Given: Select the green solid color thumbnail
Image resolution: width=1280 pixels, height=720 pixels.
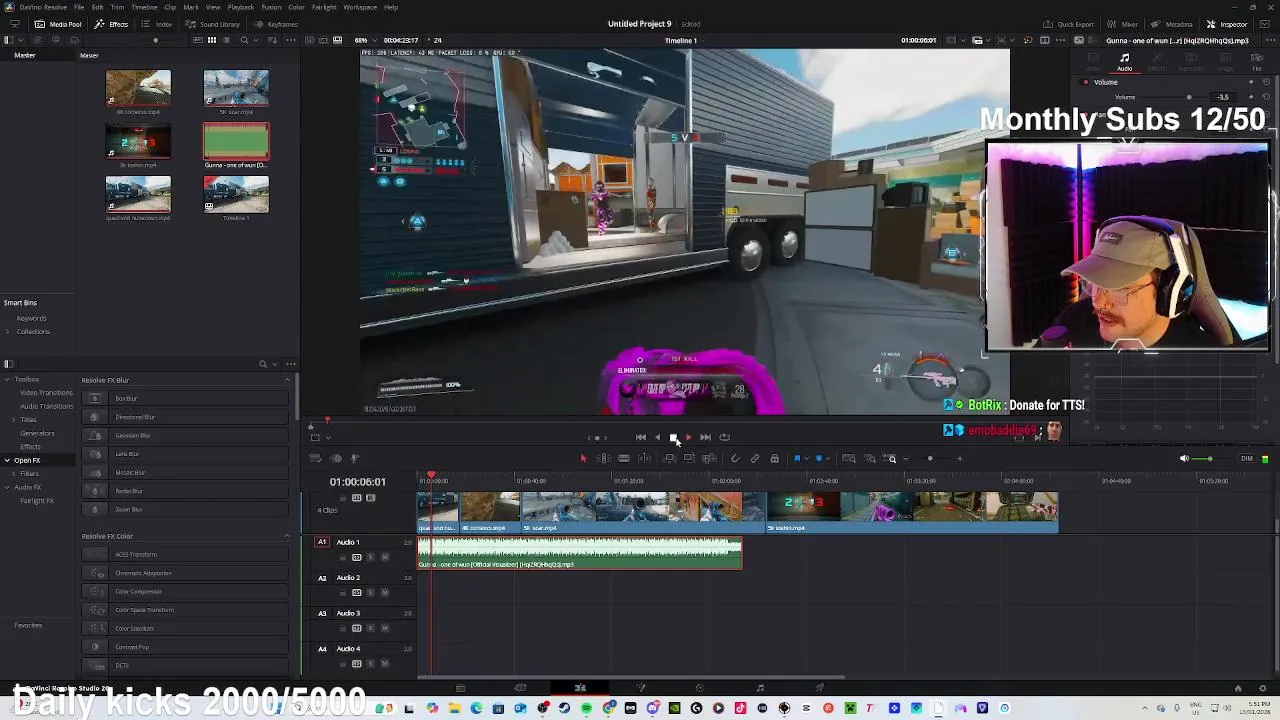Looking at the screenshot, I should pyautogui.click(x=236, y=141).
